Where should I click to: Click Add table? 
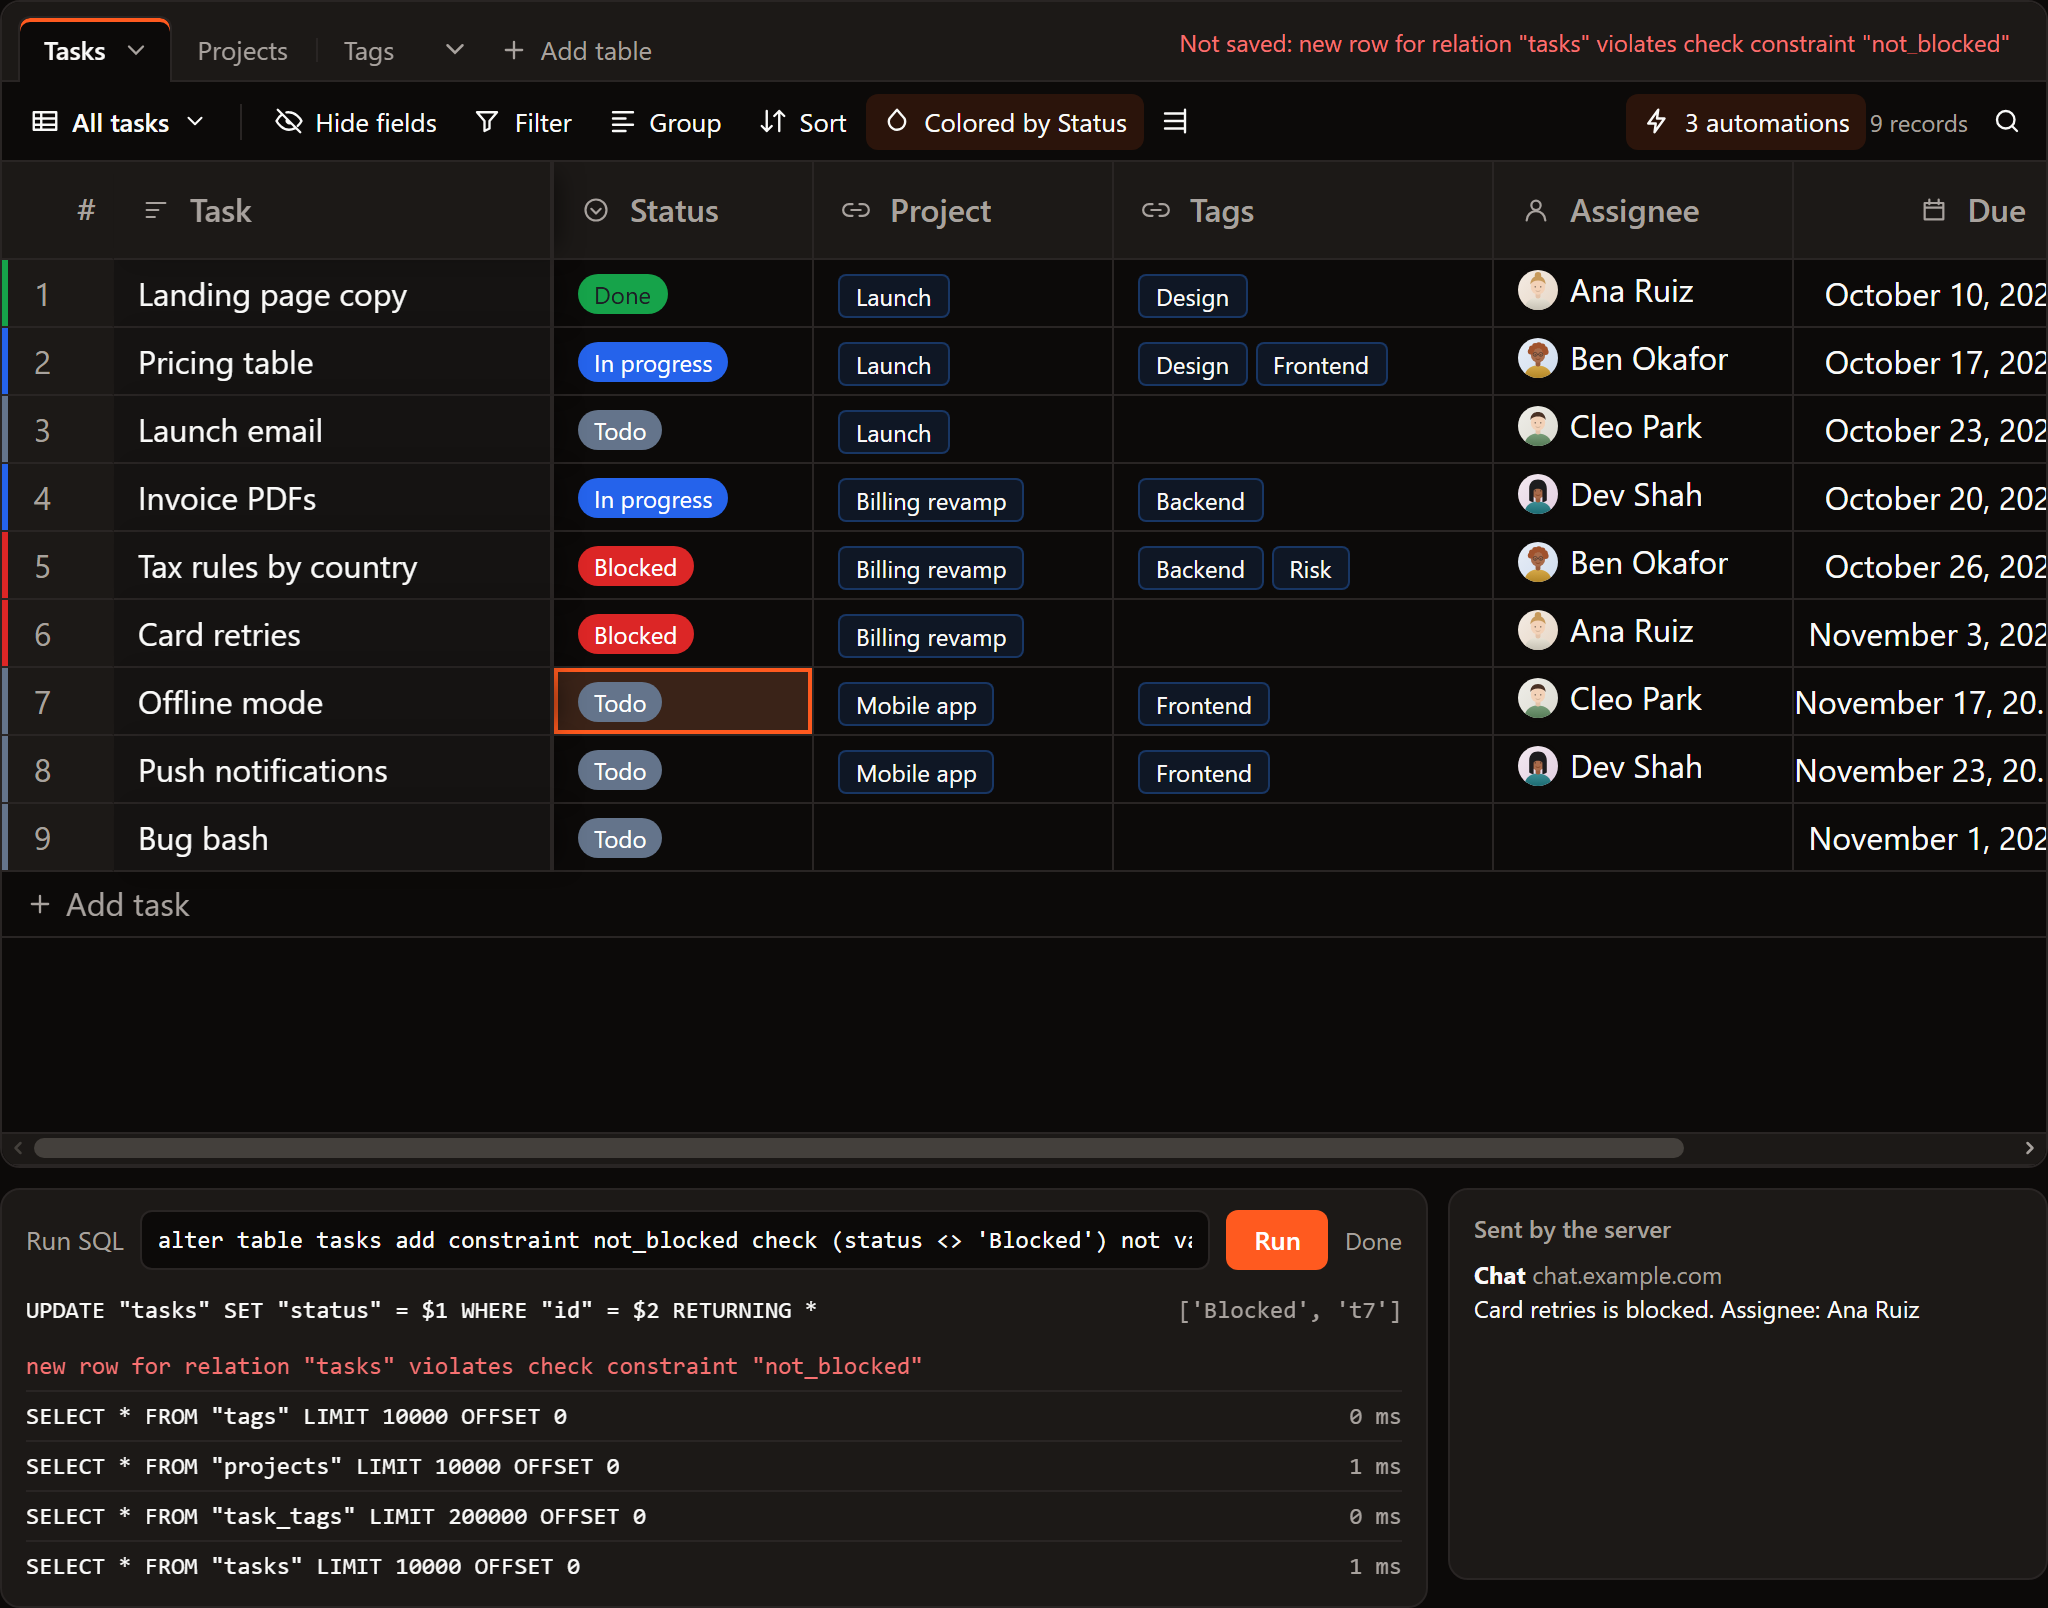click(x=578, y=51)
